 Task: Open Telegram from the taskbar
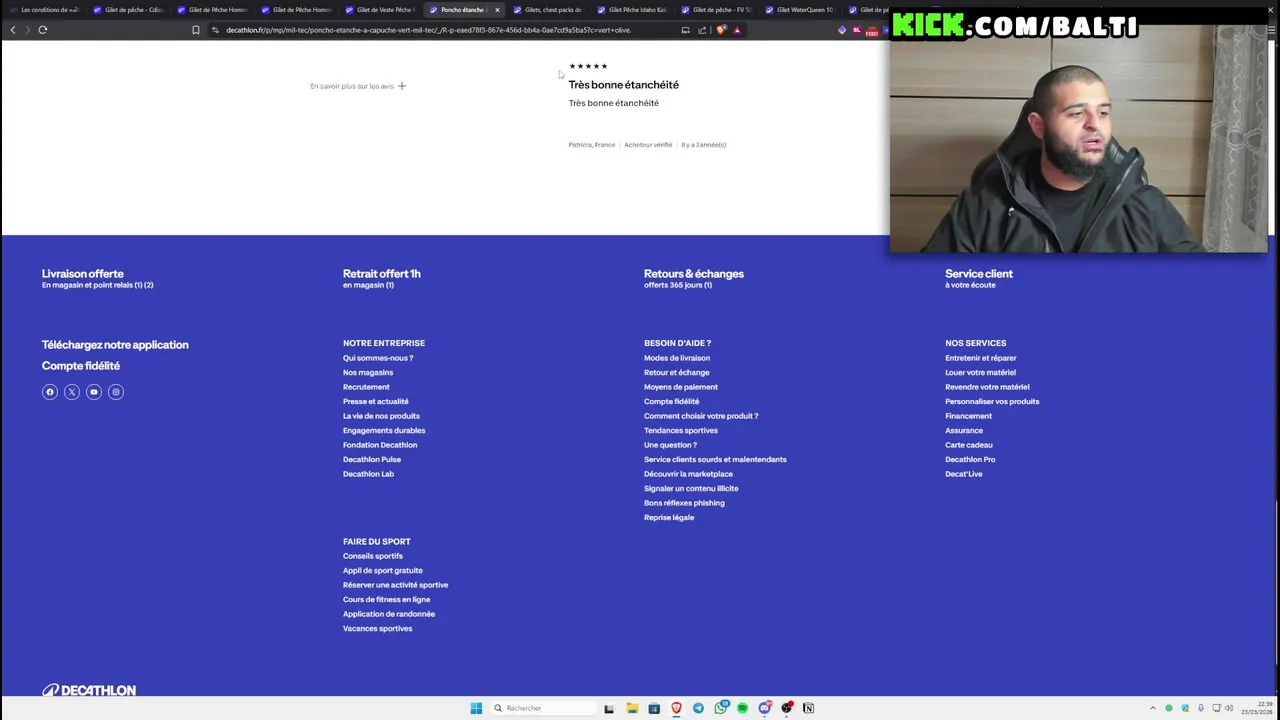tap(698, 708)
